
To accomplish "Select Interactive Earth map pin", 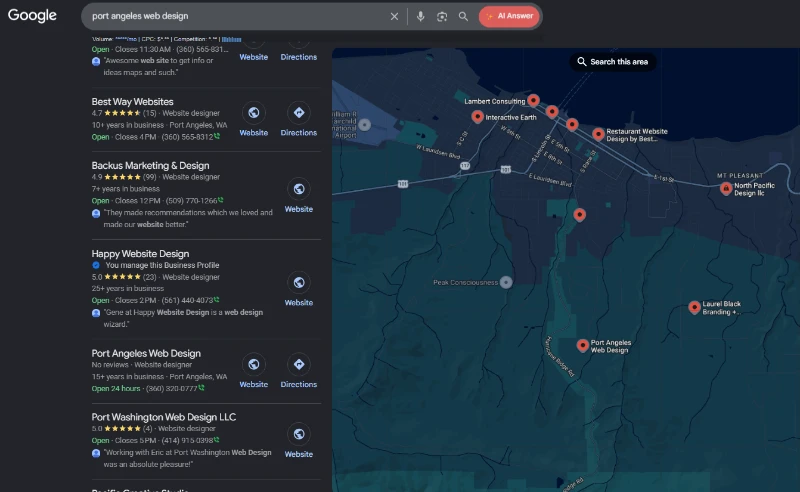I will tap(477, 116).
